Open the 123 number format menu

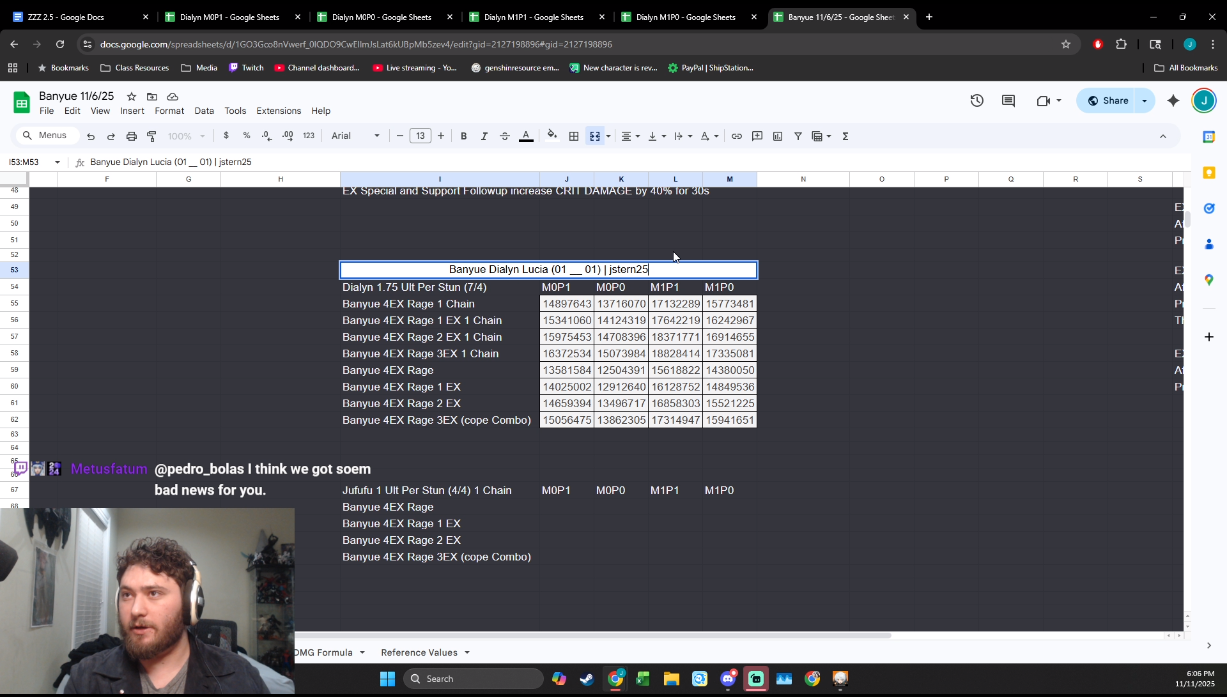[308, 136]
